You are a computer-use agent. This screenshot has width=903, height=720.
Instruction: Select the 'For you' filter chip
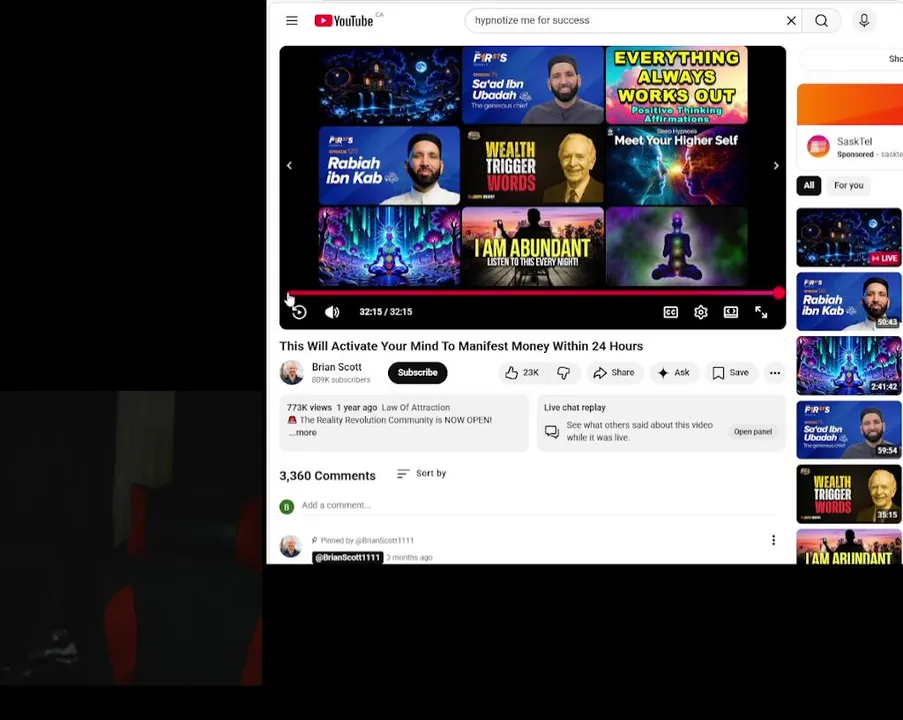pyautogui.click(x=848, y=185)
